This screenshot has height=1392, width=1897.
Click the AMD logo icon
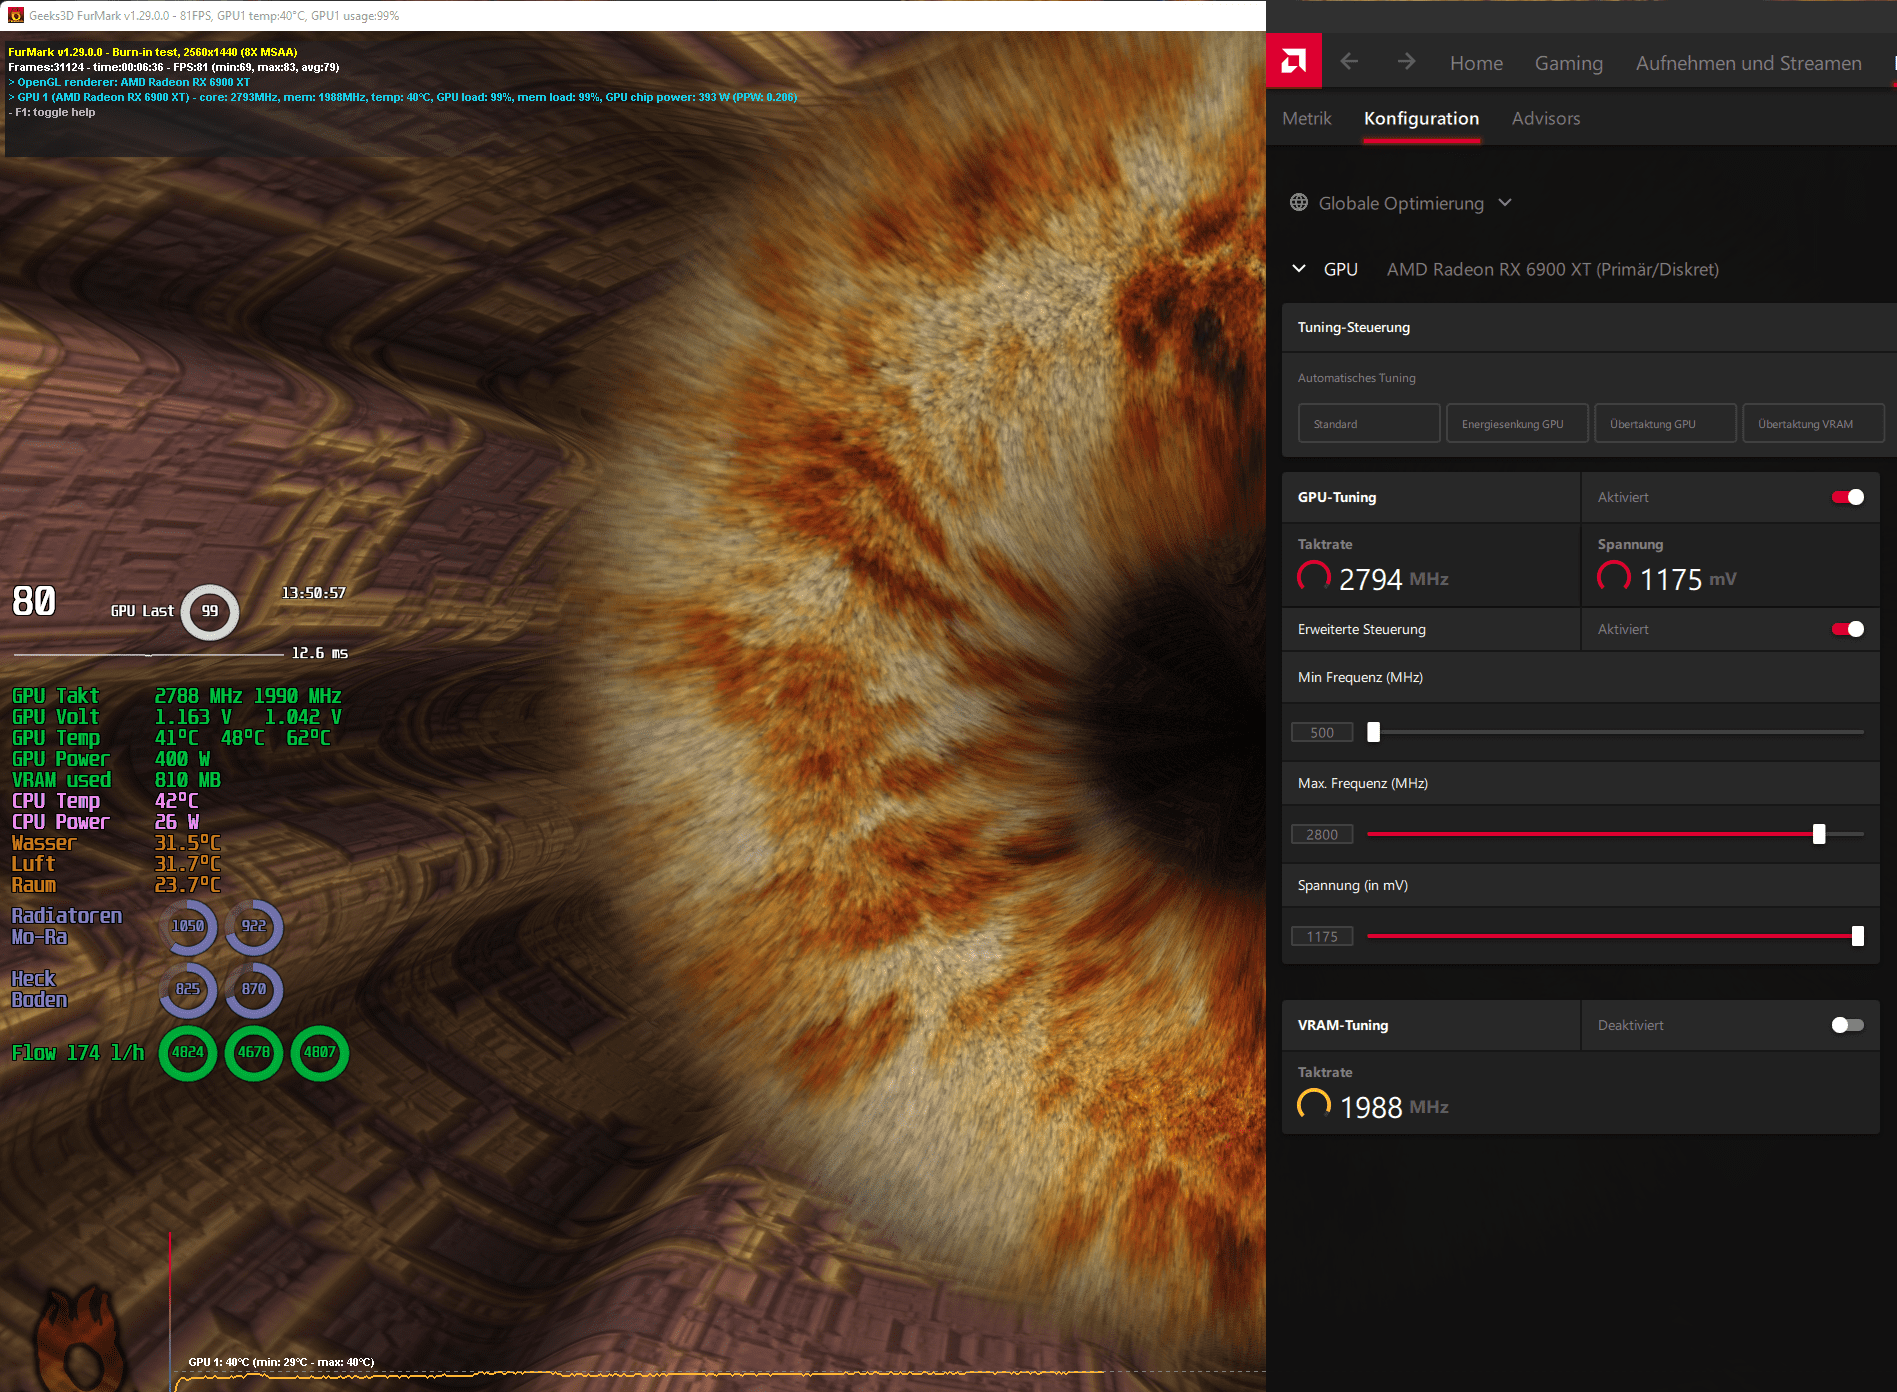(x=1293, y=62)
